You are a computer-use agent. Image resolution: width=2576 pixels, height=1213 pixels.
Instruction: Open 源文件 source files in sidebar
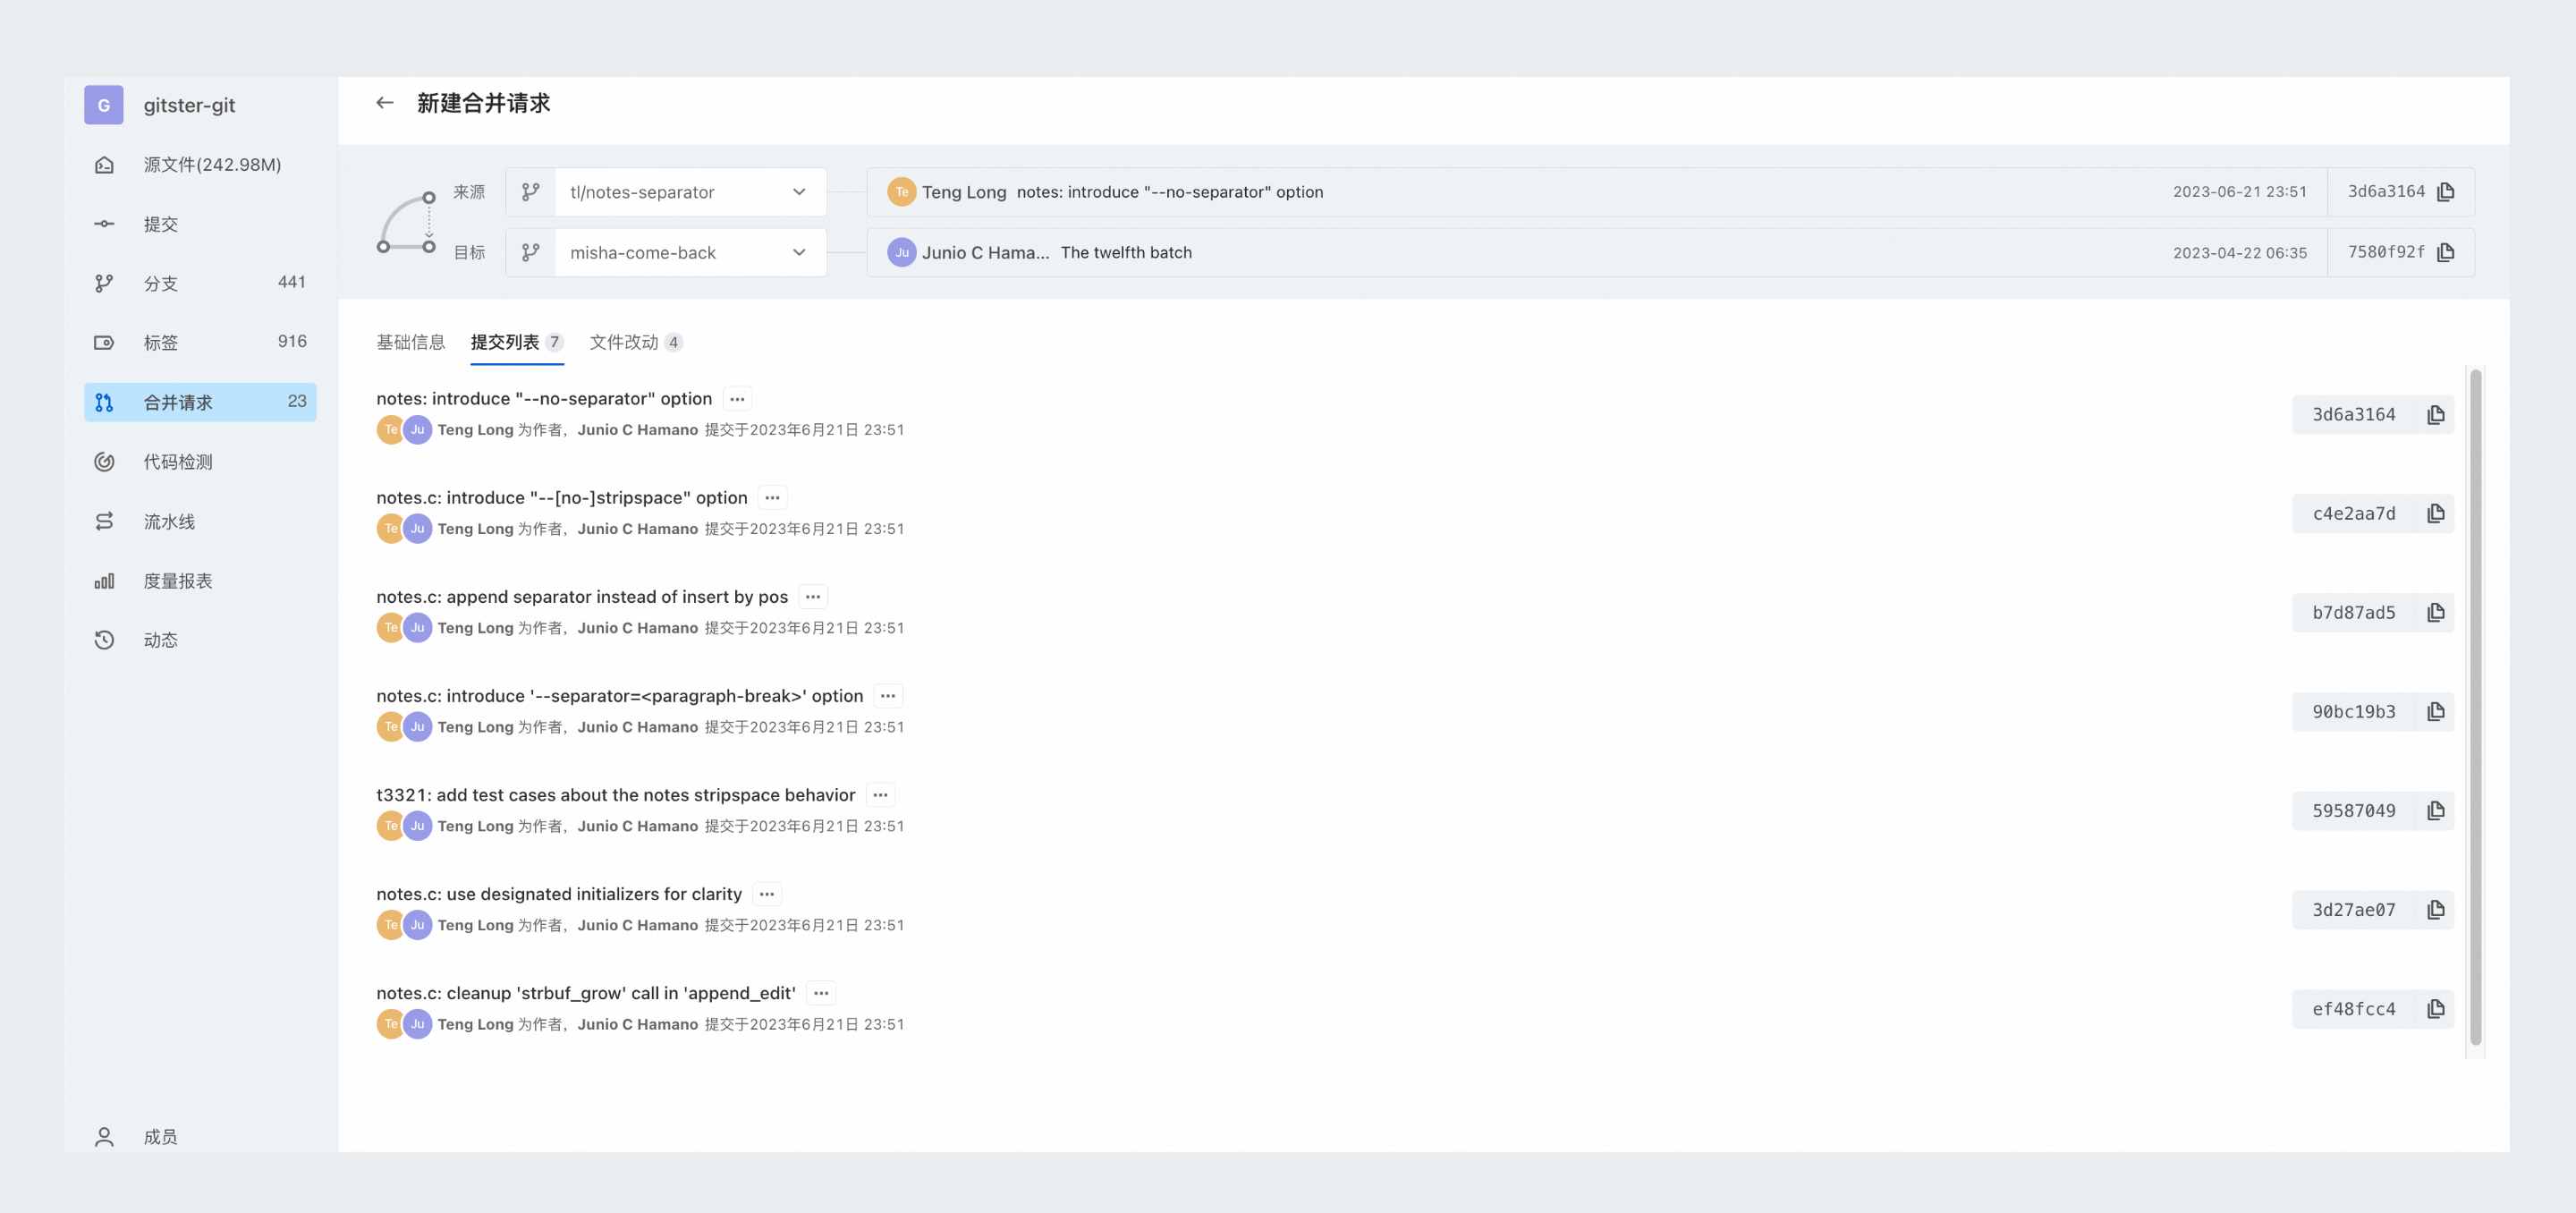(x=200, y=164)
